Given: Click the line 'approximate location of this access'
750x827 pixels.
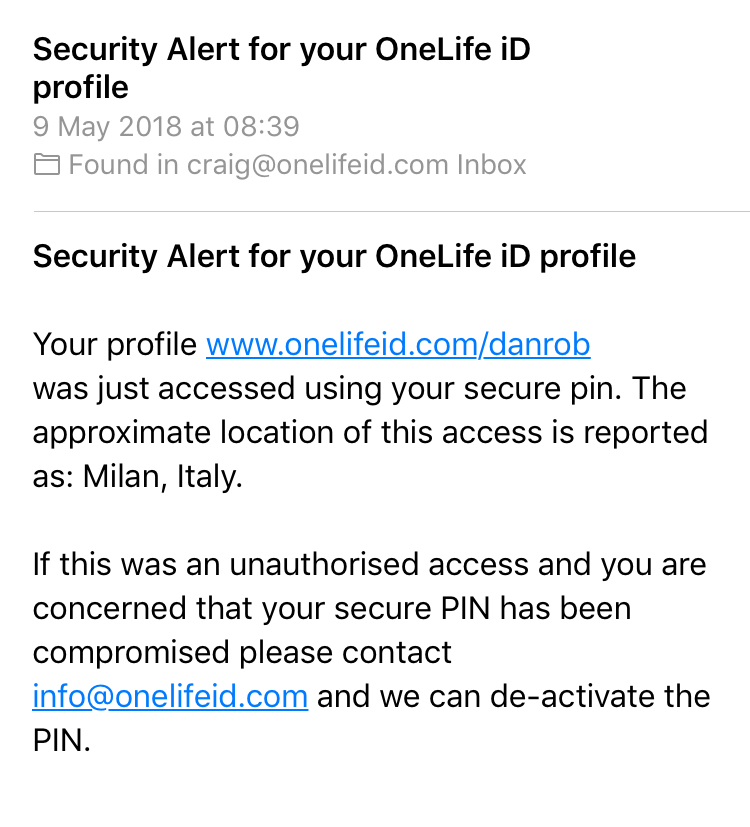Looking at the screenshot, I should [370, 433].
